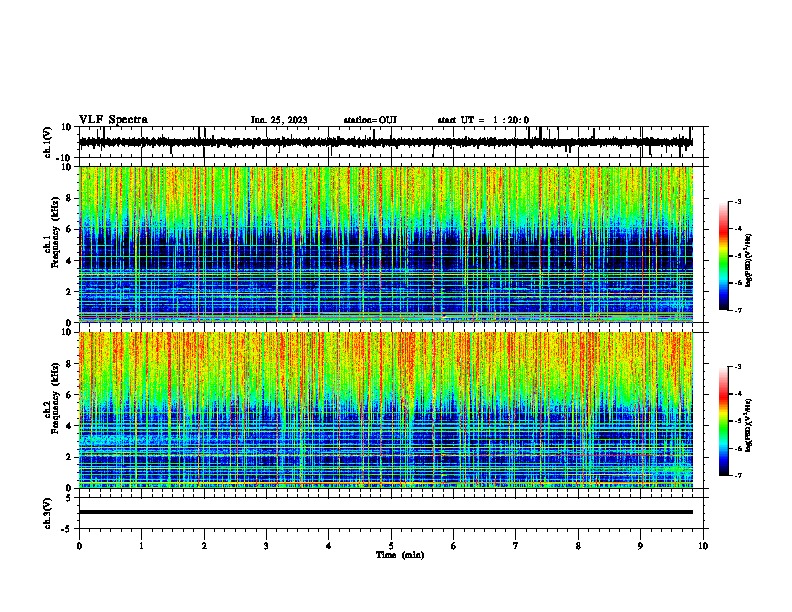The height and width of the screenshot is (612, 792).
Task: Click the "-5" tick on ch.3(V) axis
Action: (67, 529)
